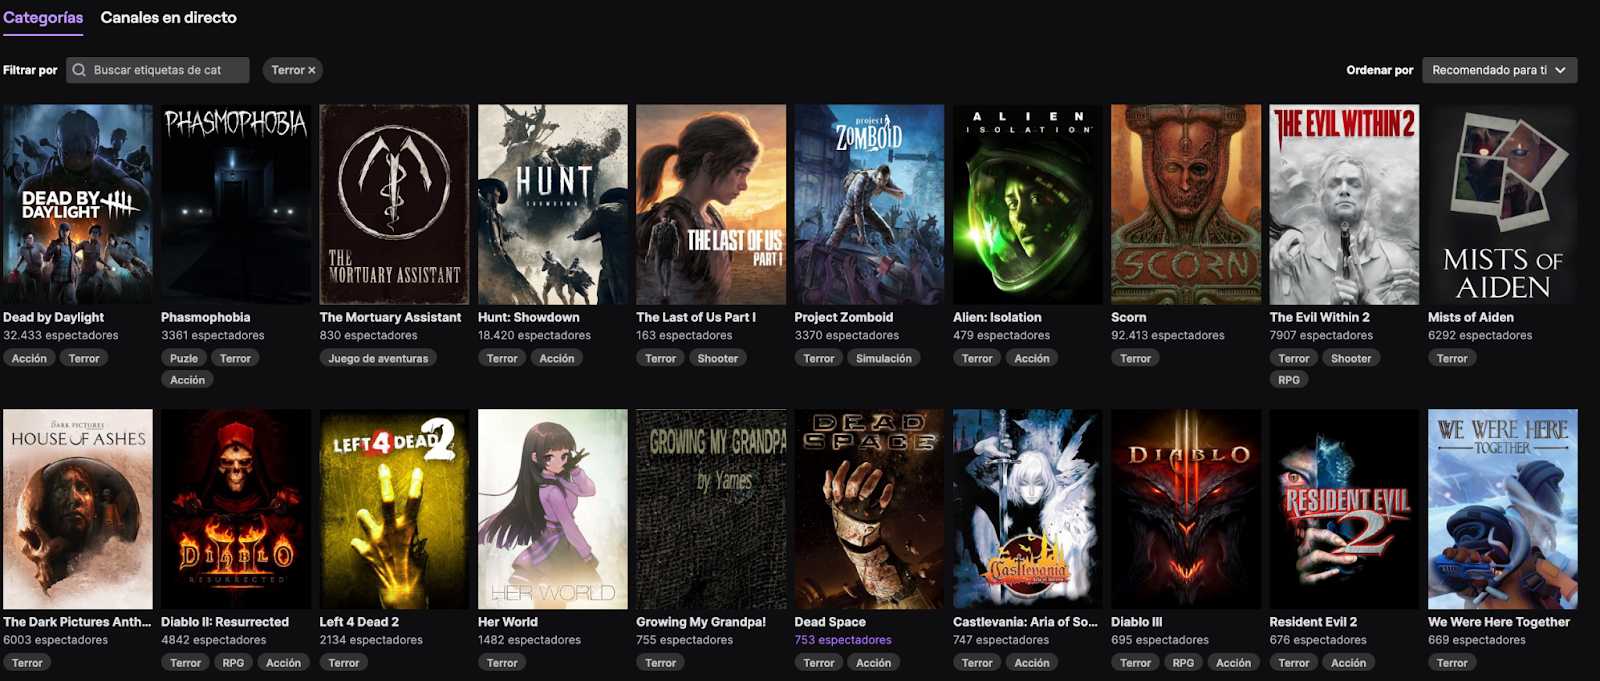Click the Scorn title link

1129,317
